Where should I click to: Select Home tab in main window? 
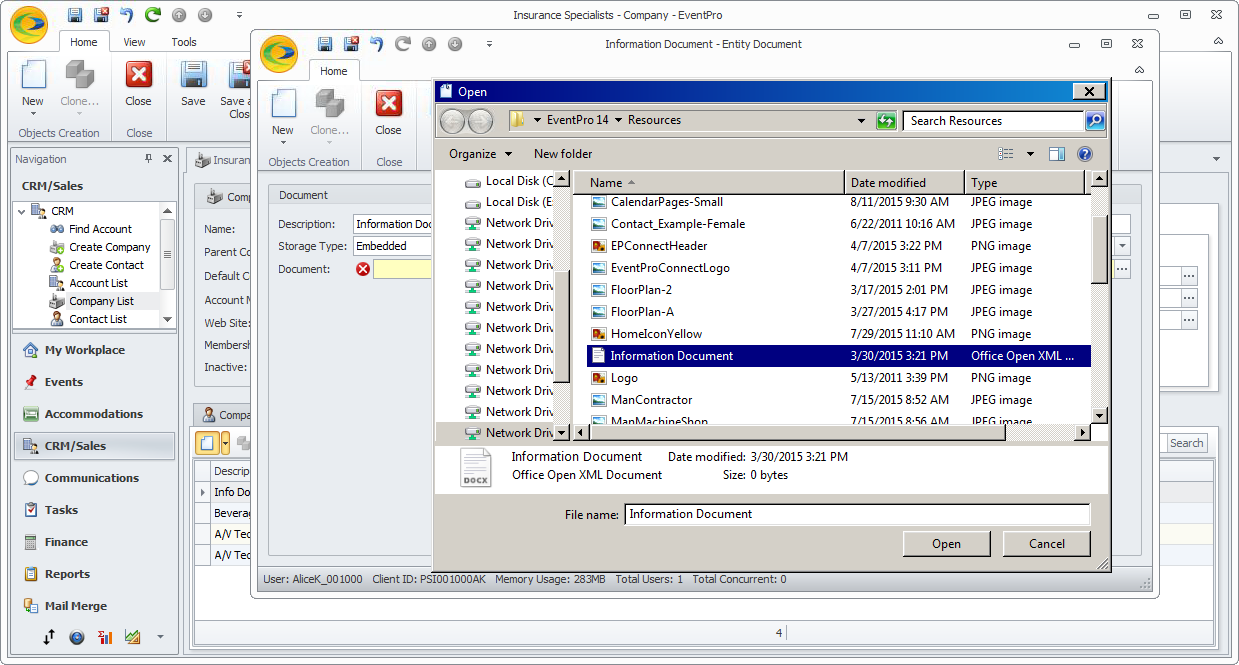click(84, 42)
